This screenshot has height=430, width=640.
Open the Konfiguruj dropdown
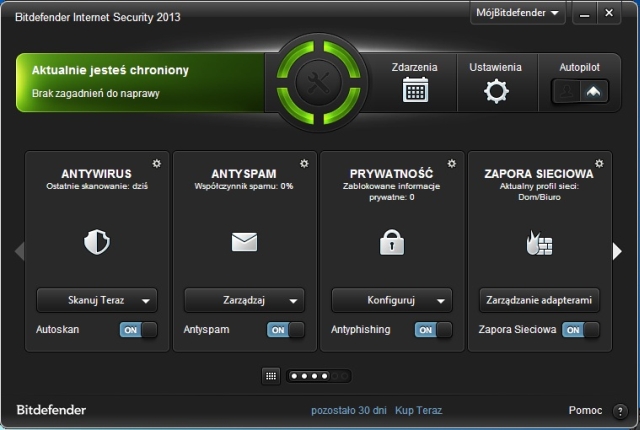(x=392, y=300)
